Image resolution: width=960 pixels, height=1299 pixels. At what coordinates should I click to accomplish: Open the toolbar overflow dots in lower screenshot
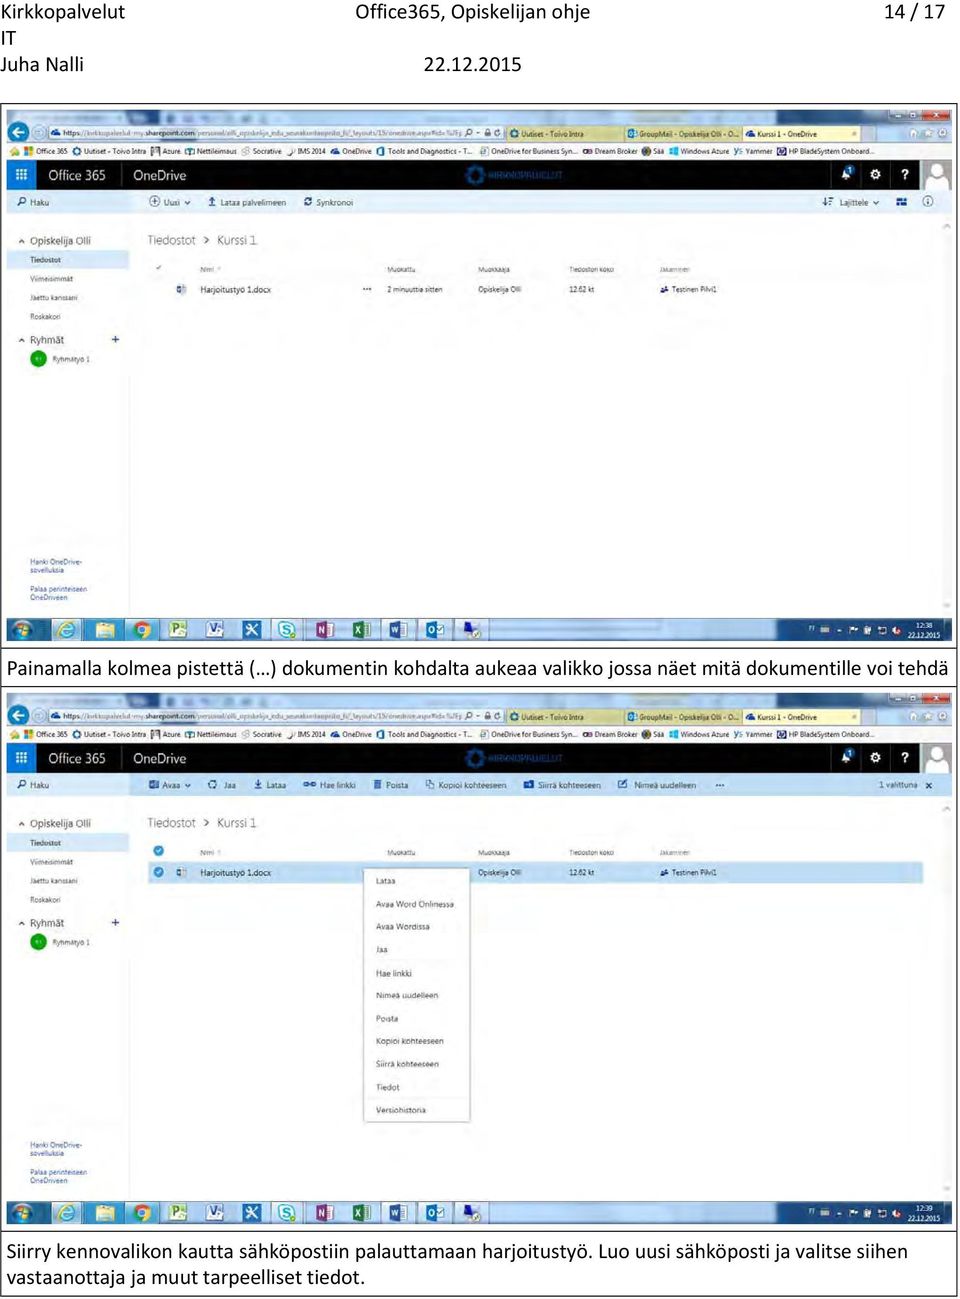(x=720, y=785)
